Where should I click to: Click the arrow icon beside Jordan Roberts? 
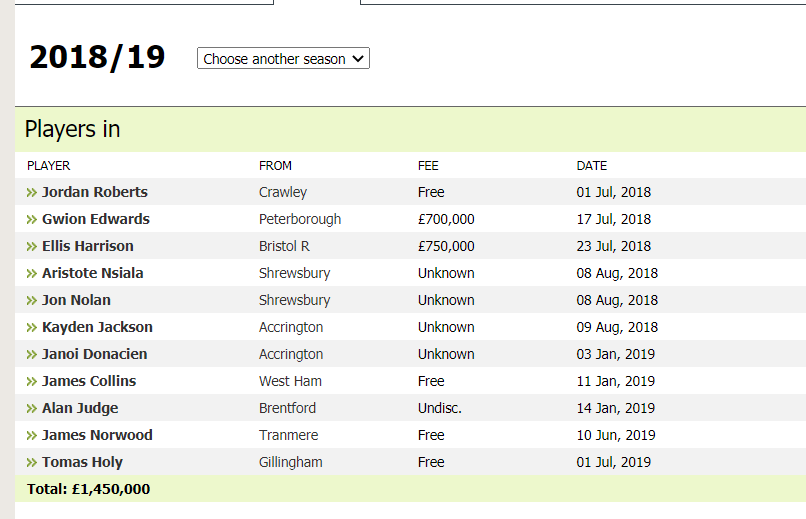pyautogui.click(x=32, y=192)
